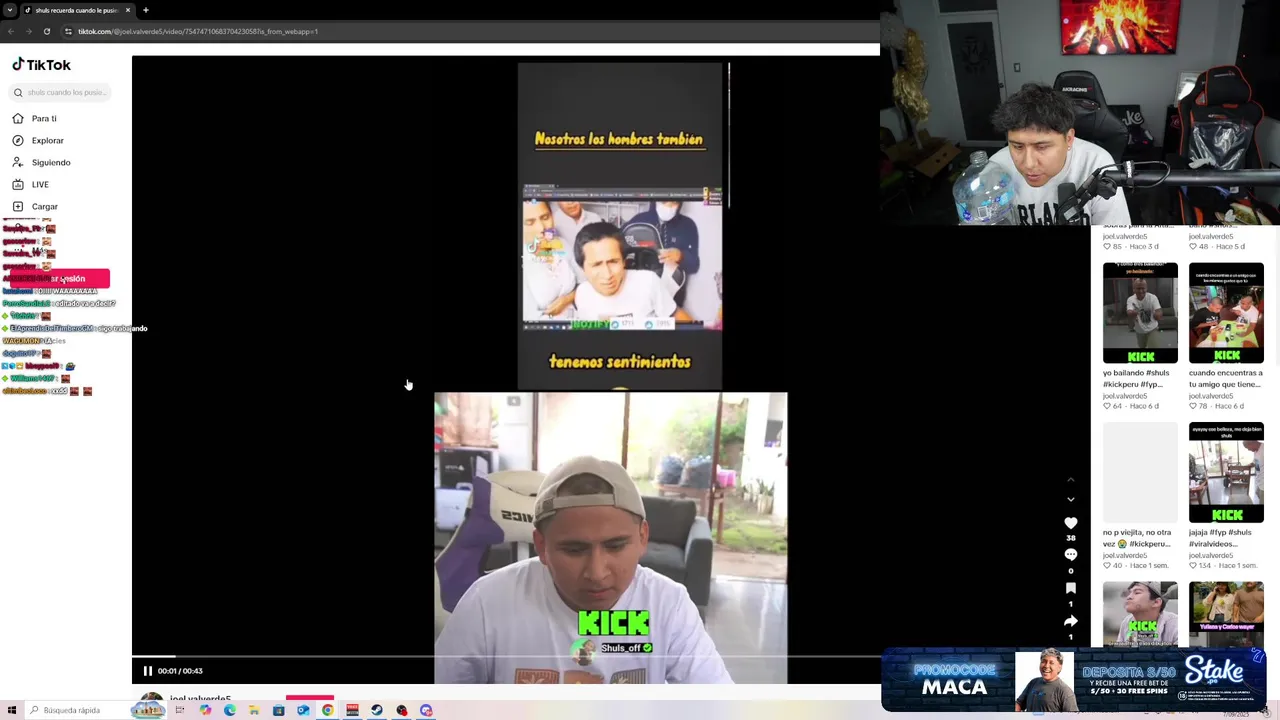Open Outlook from the taskbar
The image size is (1280, 720).
[303, 710]
